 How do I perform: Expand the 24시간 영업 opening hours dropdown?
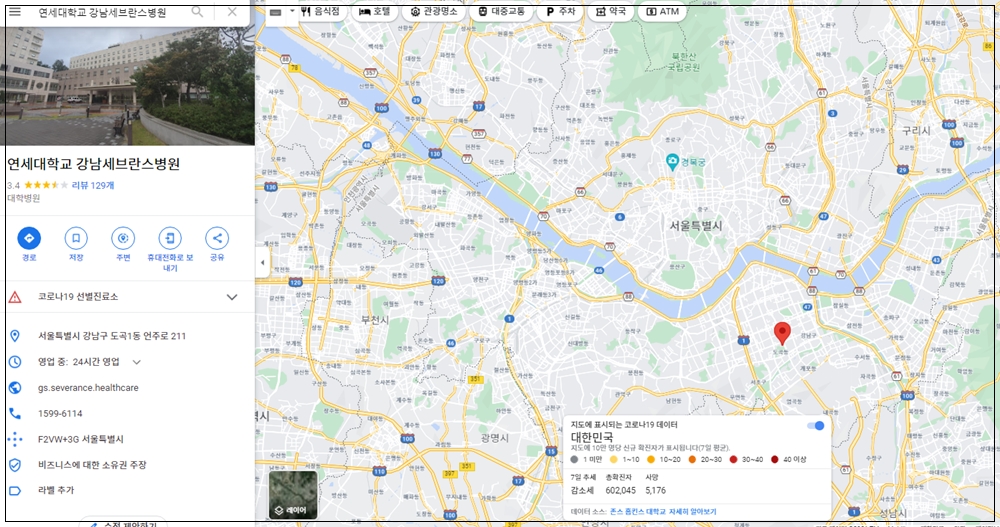click(136, 362)
